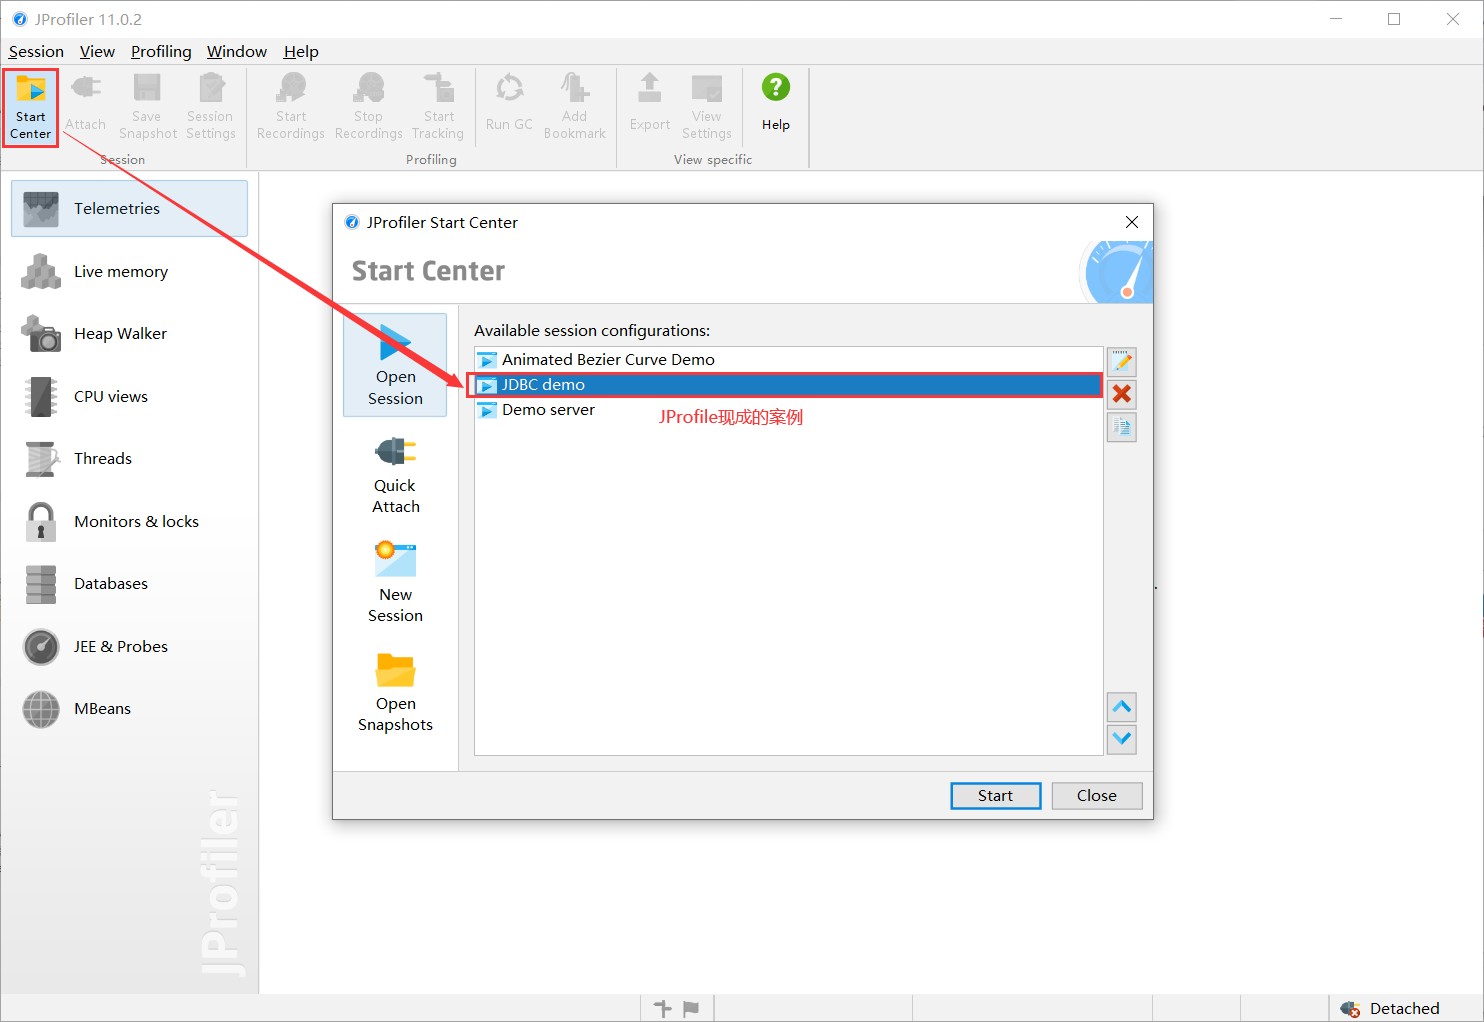
Task: Select Telemetries in the sidebar
Action: point(129,208)
